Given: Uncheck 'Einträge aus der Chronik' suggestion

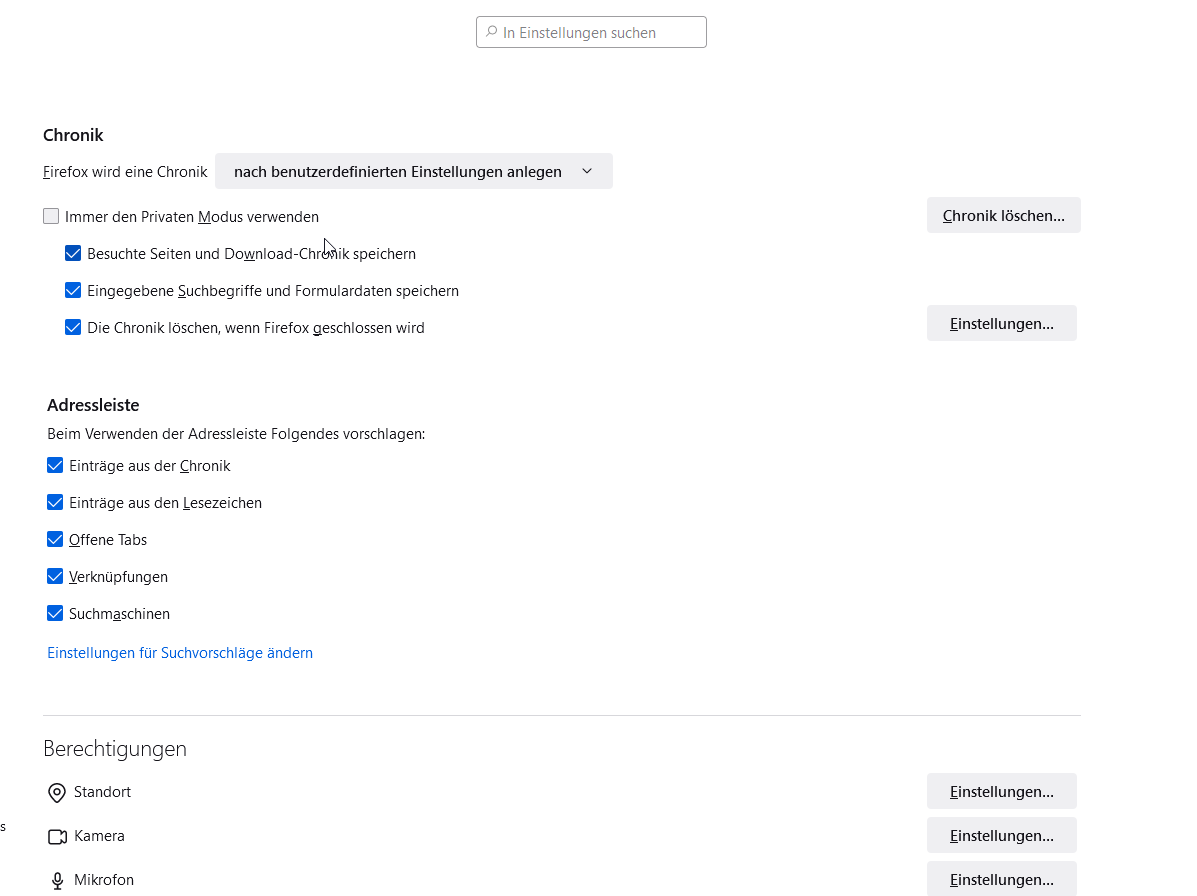Looking at the screenshot, I should click(x=55, y=465).
